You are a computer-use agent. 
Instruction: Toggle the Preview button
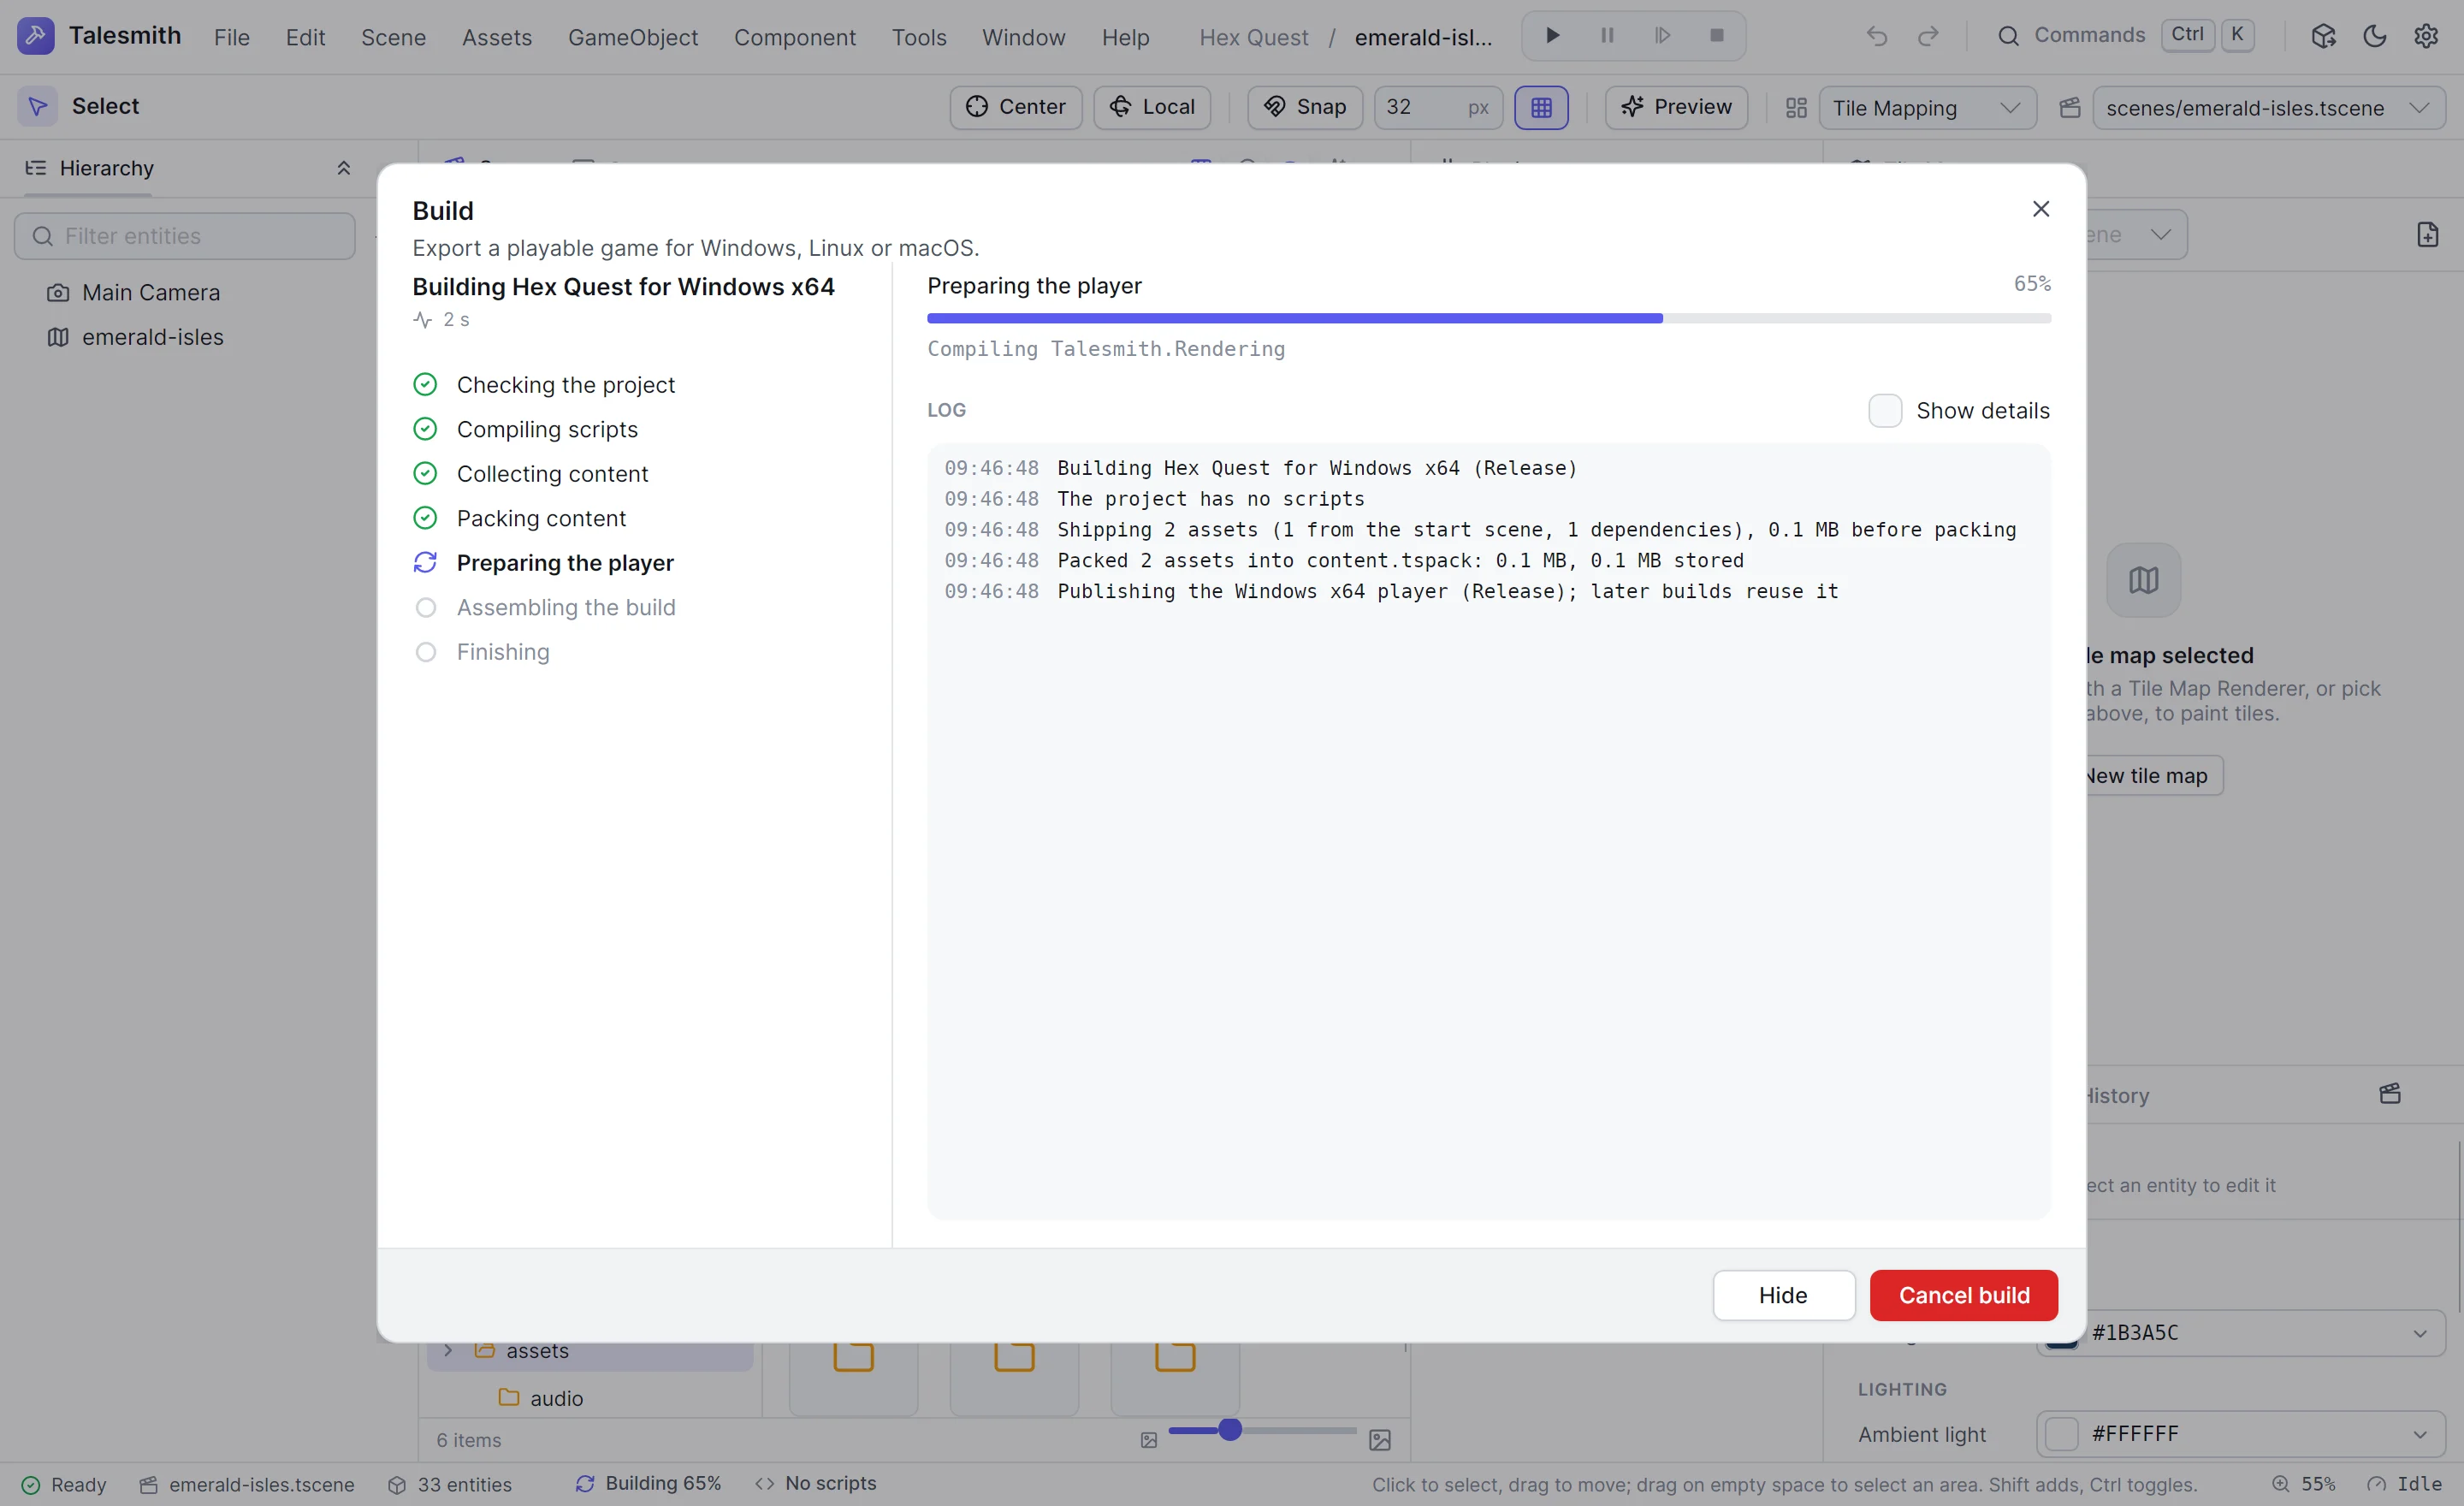1676,107
